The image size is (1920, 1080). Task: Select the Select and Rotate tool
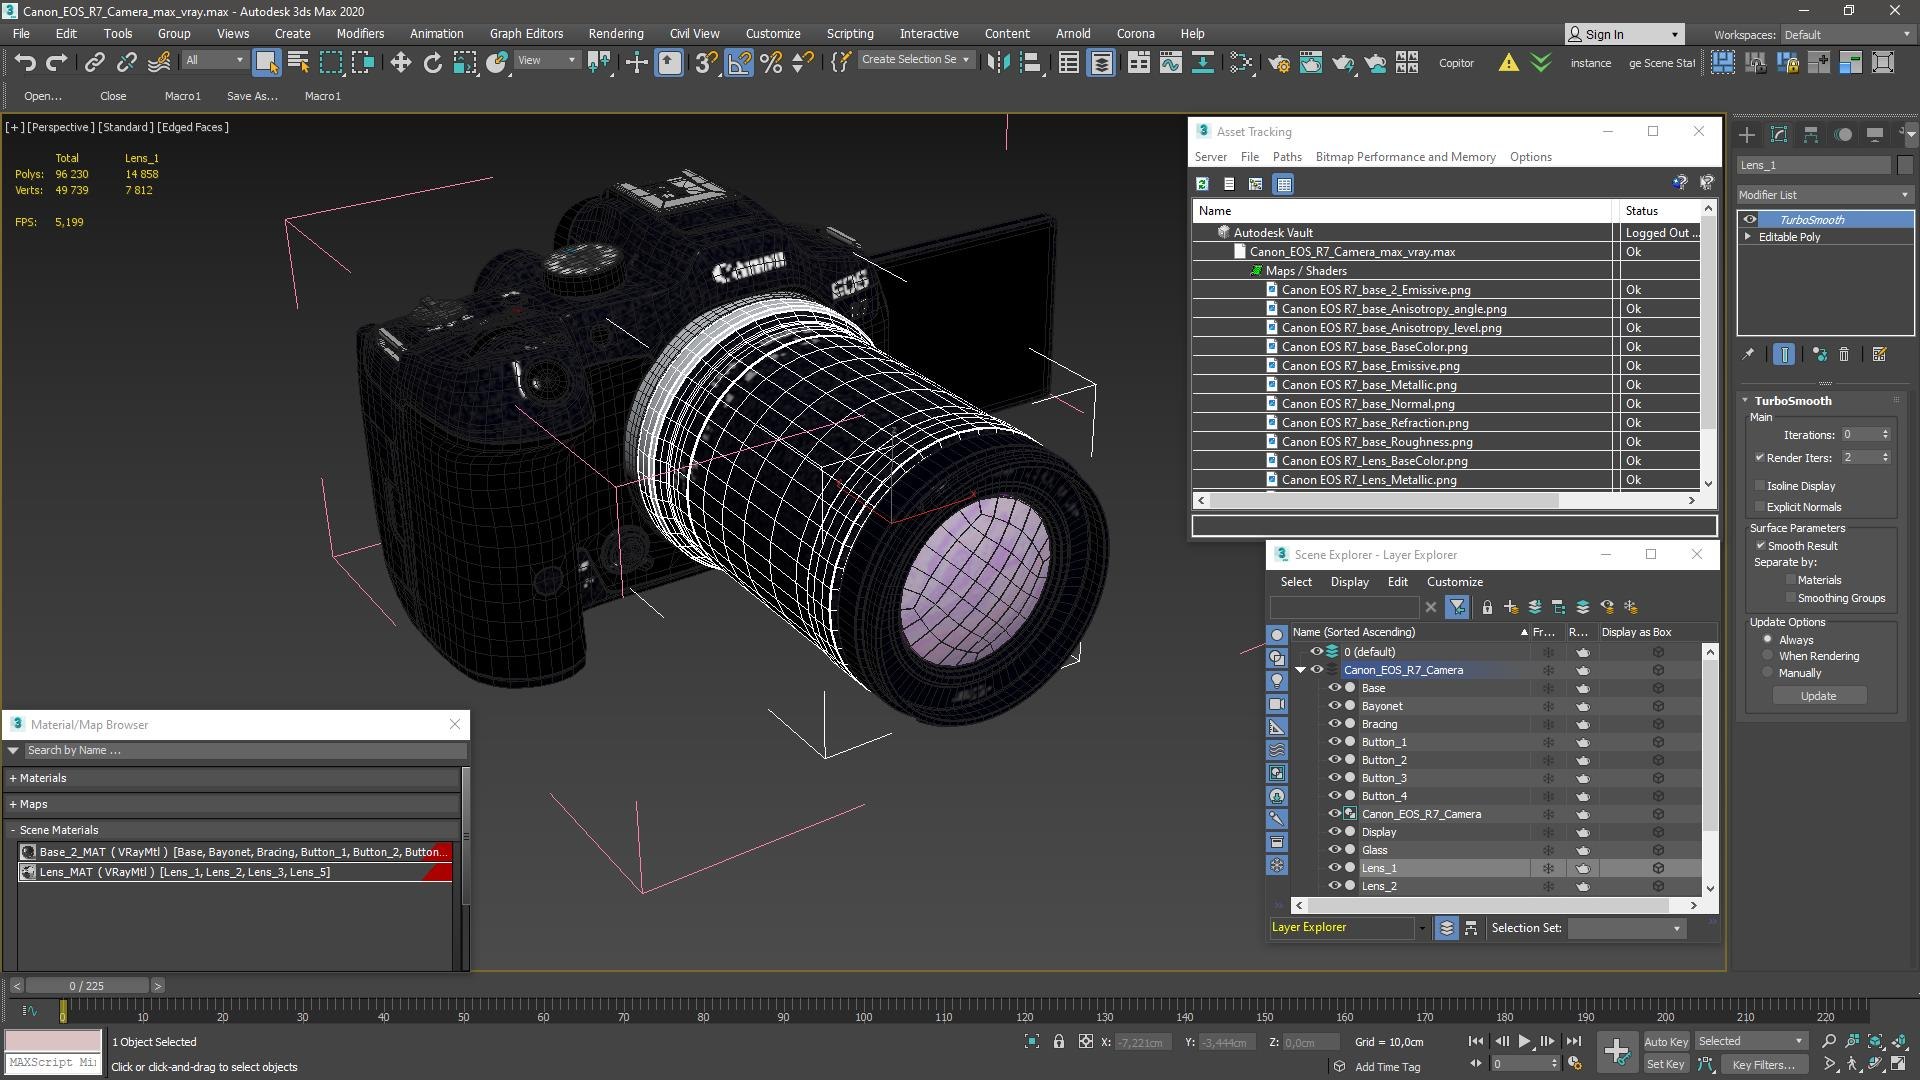point(432,62)
